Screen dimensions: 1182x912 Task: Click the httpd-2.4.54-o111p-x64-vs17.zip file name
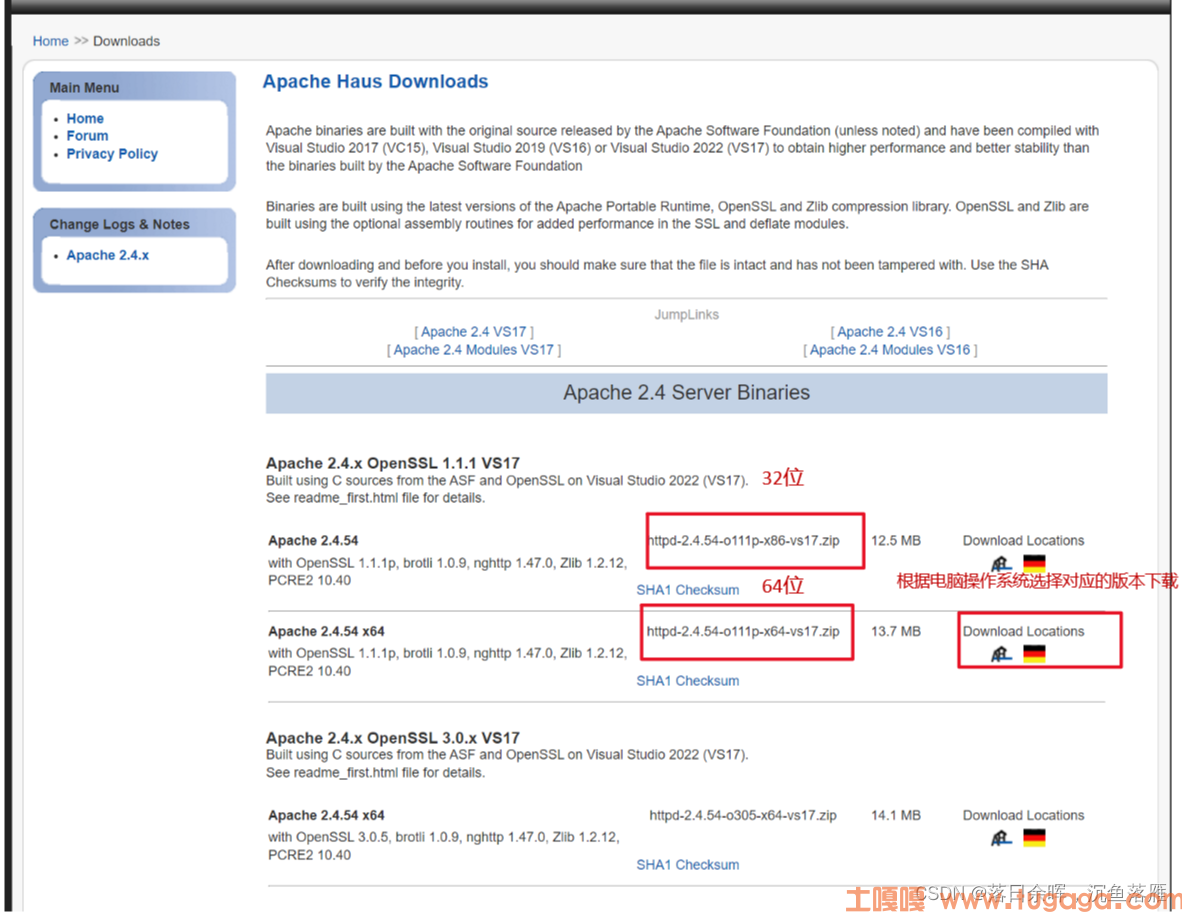[x=743, y=631]
